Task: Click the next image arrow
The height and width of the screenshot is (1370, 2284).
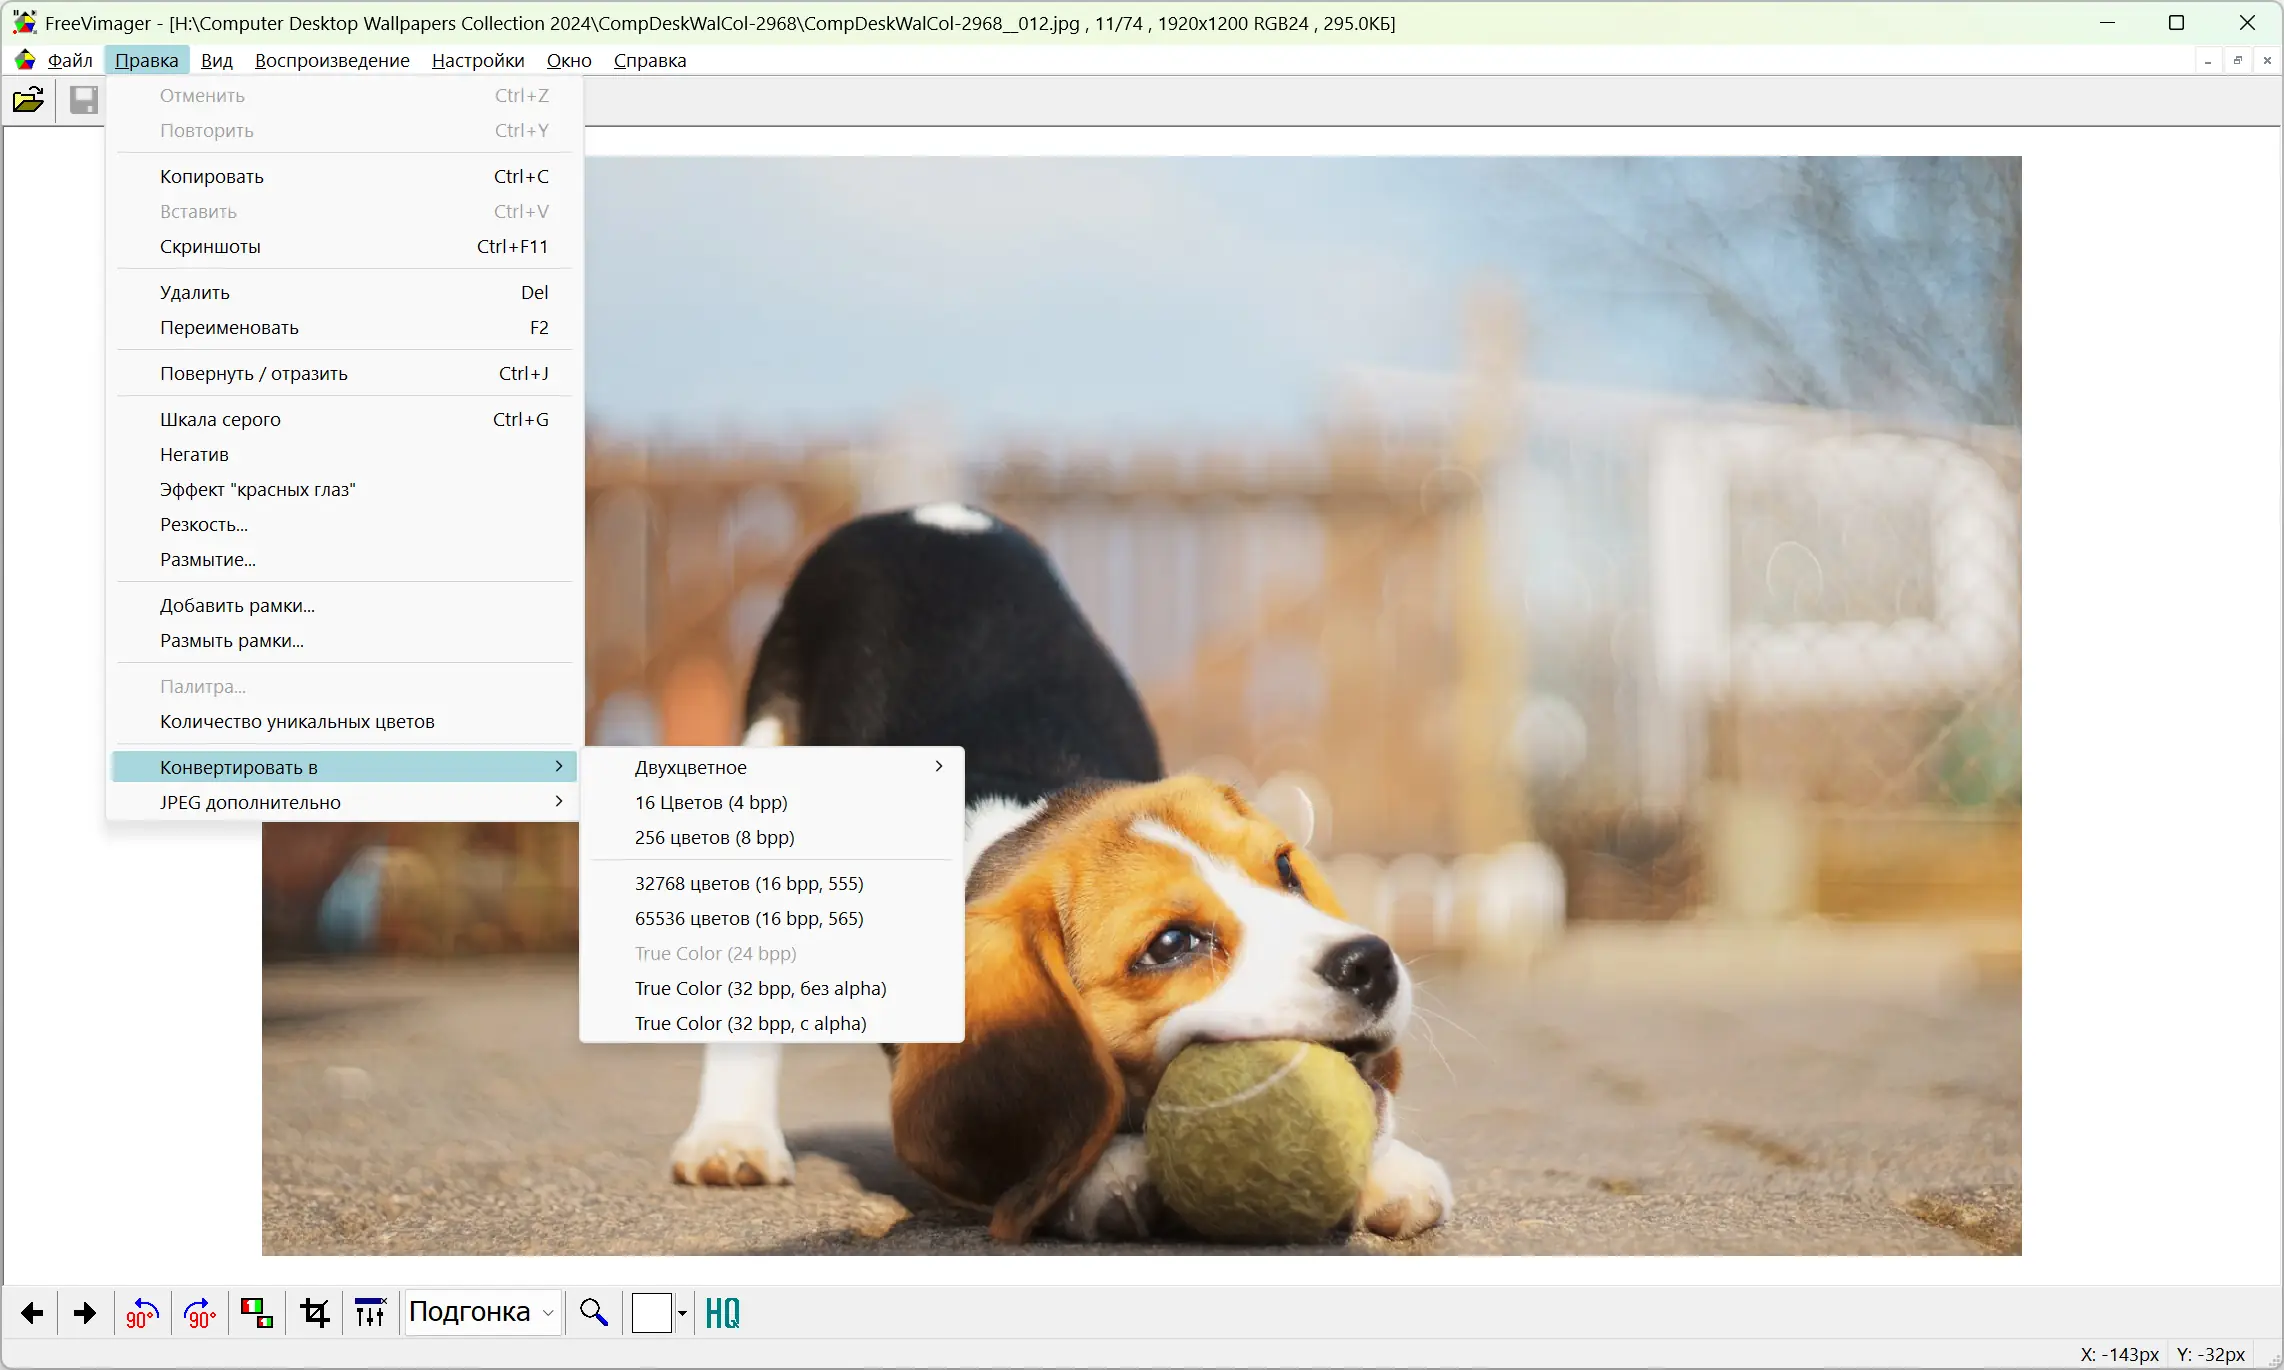Action: (85, 1312)
